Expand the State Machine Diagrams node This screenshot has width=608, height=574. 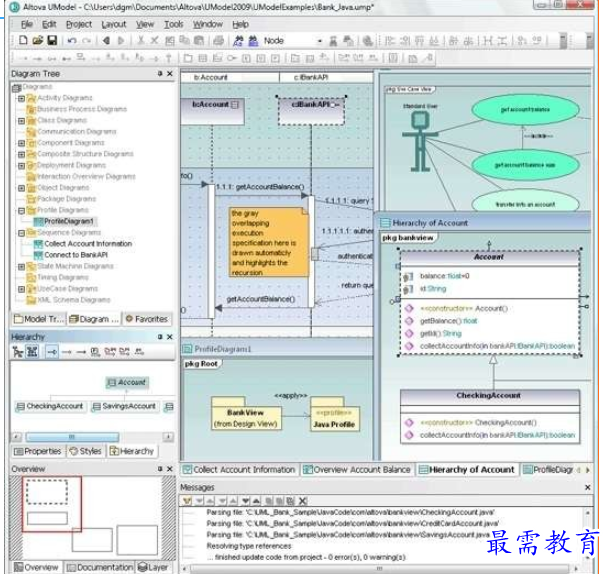[21, 267]
